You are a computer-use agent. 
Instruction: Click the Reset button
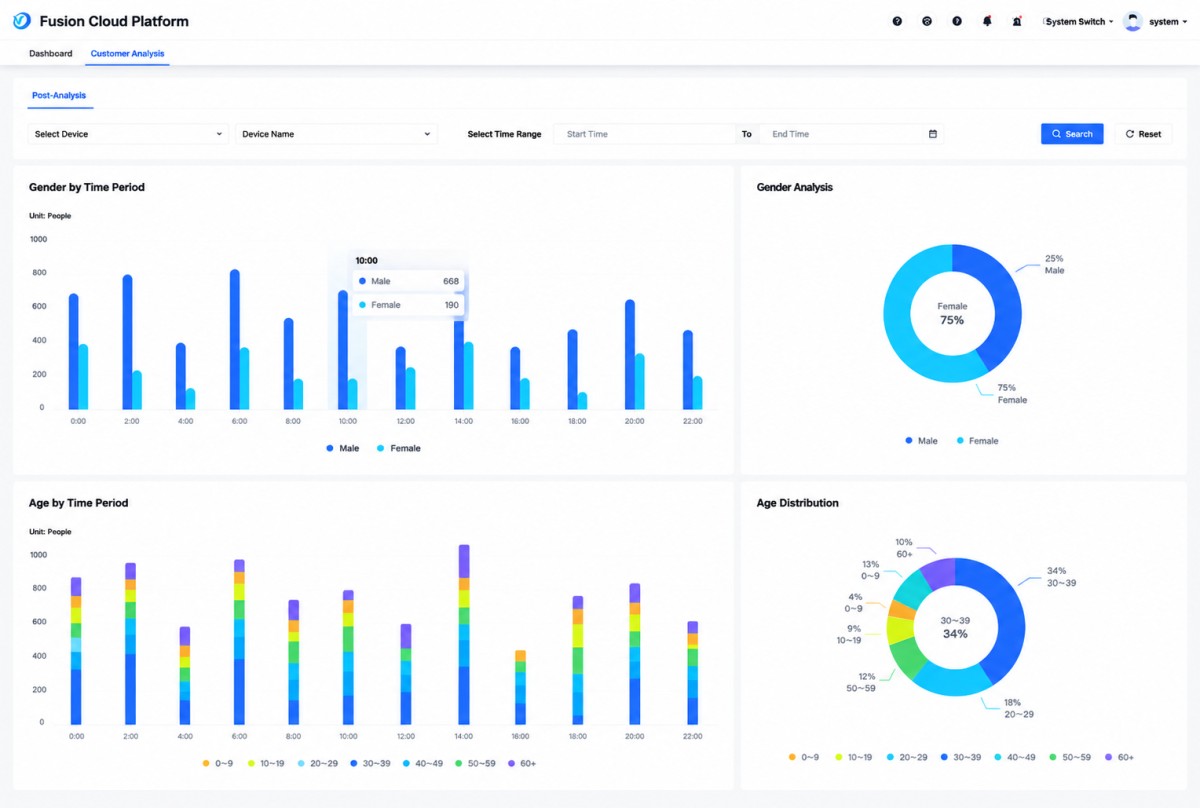tap(1143, 134)
